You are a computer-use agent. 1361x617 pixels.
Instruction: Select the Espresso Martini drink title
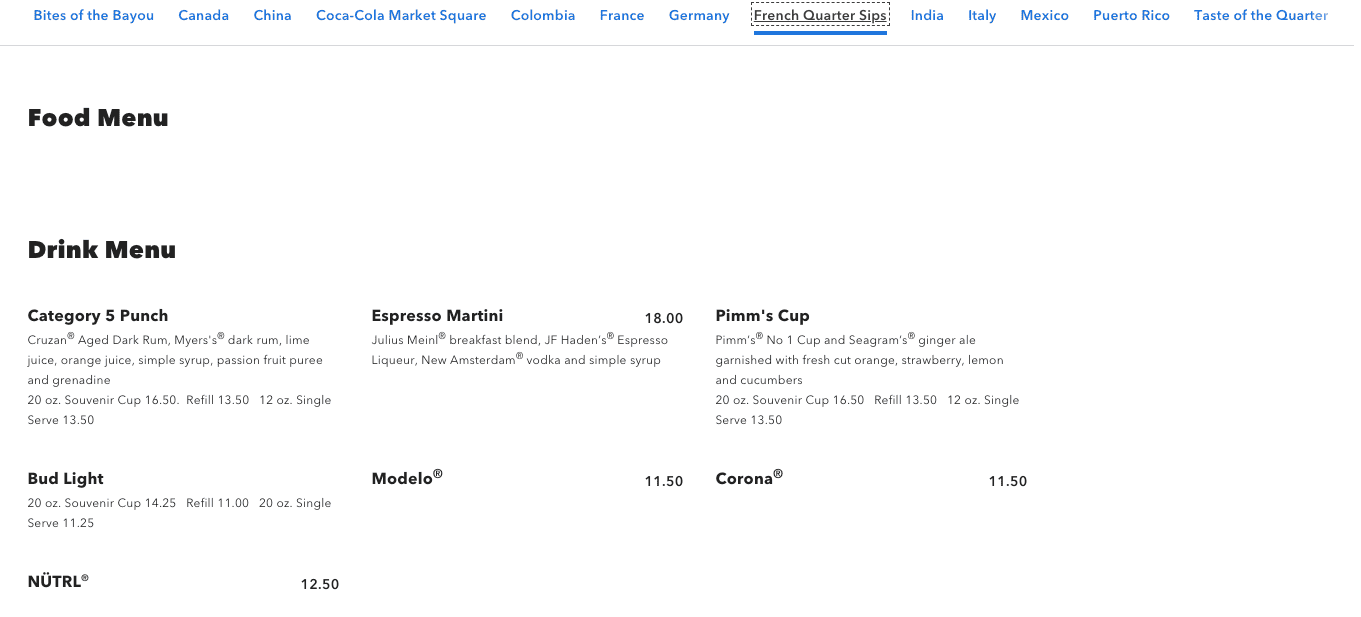click(x=437, y=316)
